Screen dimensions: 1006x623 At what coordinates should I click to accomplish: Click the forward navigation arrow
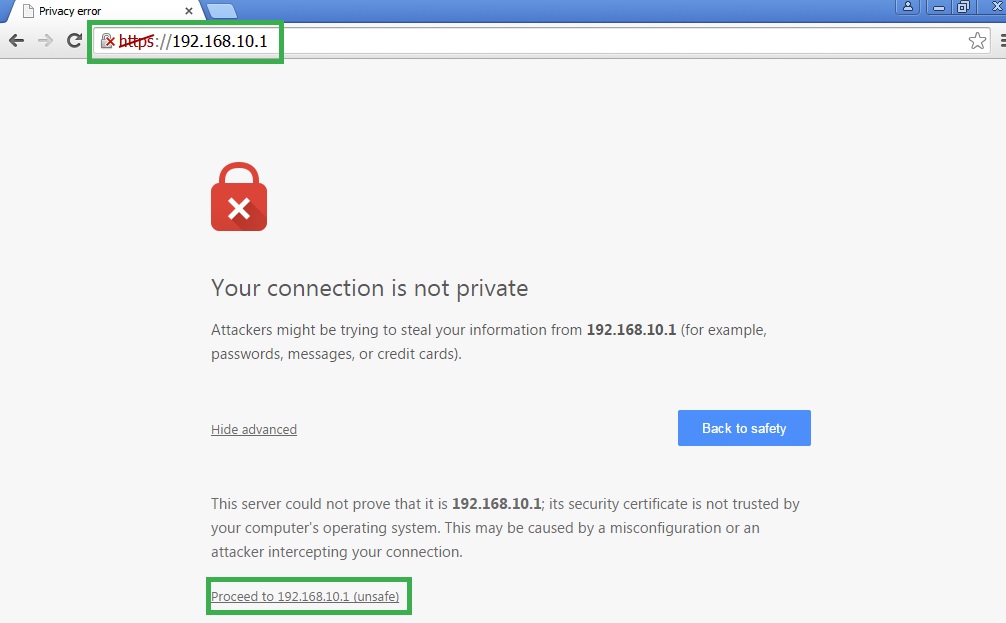coord(45,40)
